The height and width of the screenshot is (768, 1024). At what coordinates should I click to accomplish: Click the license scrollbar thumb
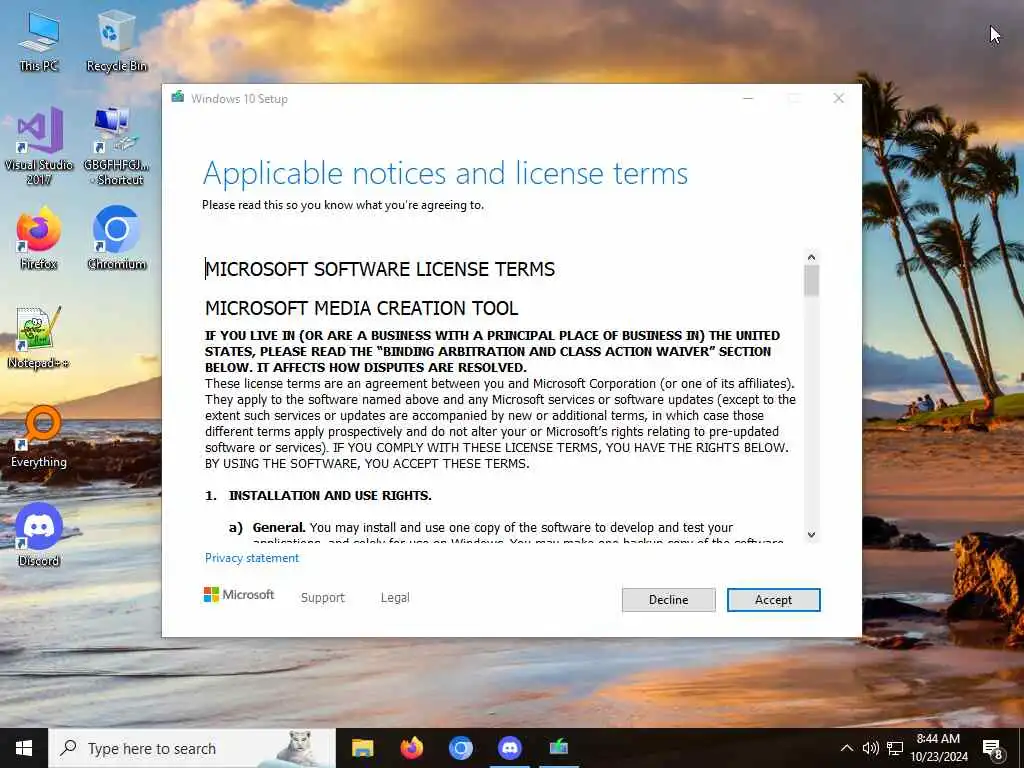point(811,281)
